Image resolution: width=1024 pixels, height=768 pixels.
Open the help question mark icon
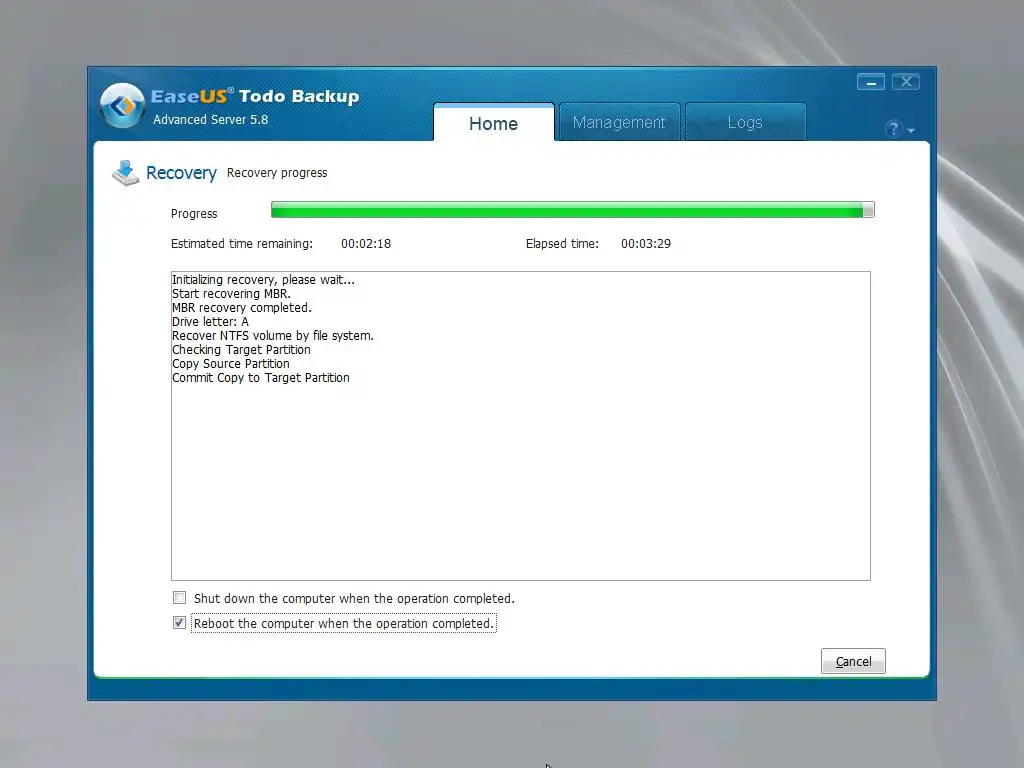893,129
